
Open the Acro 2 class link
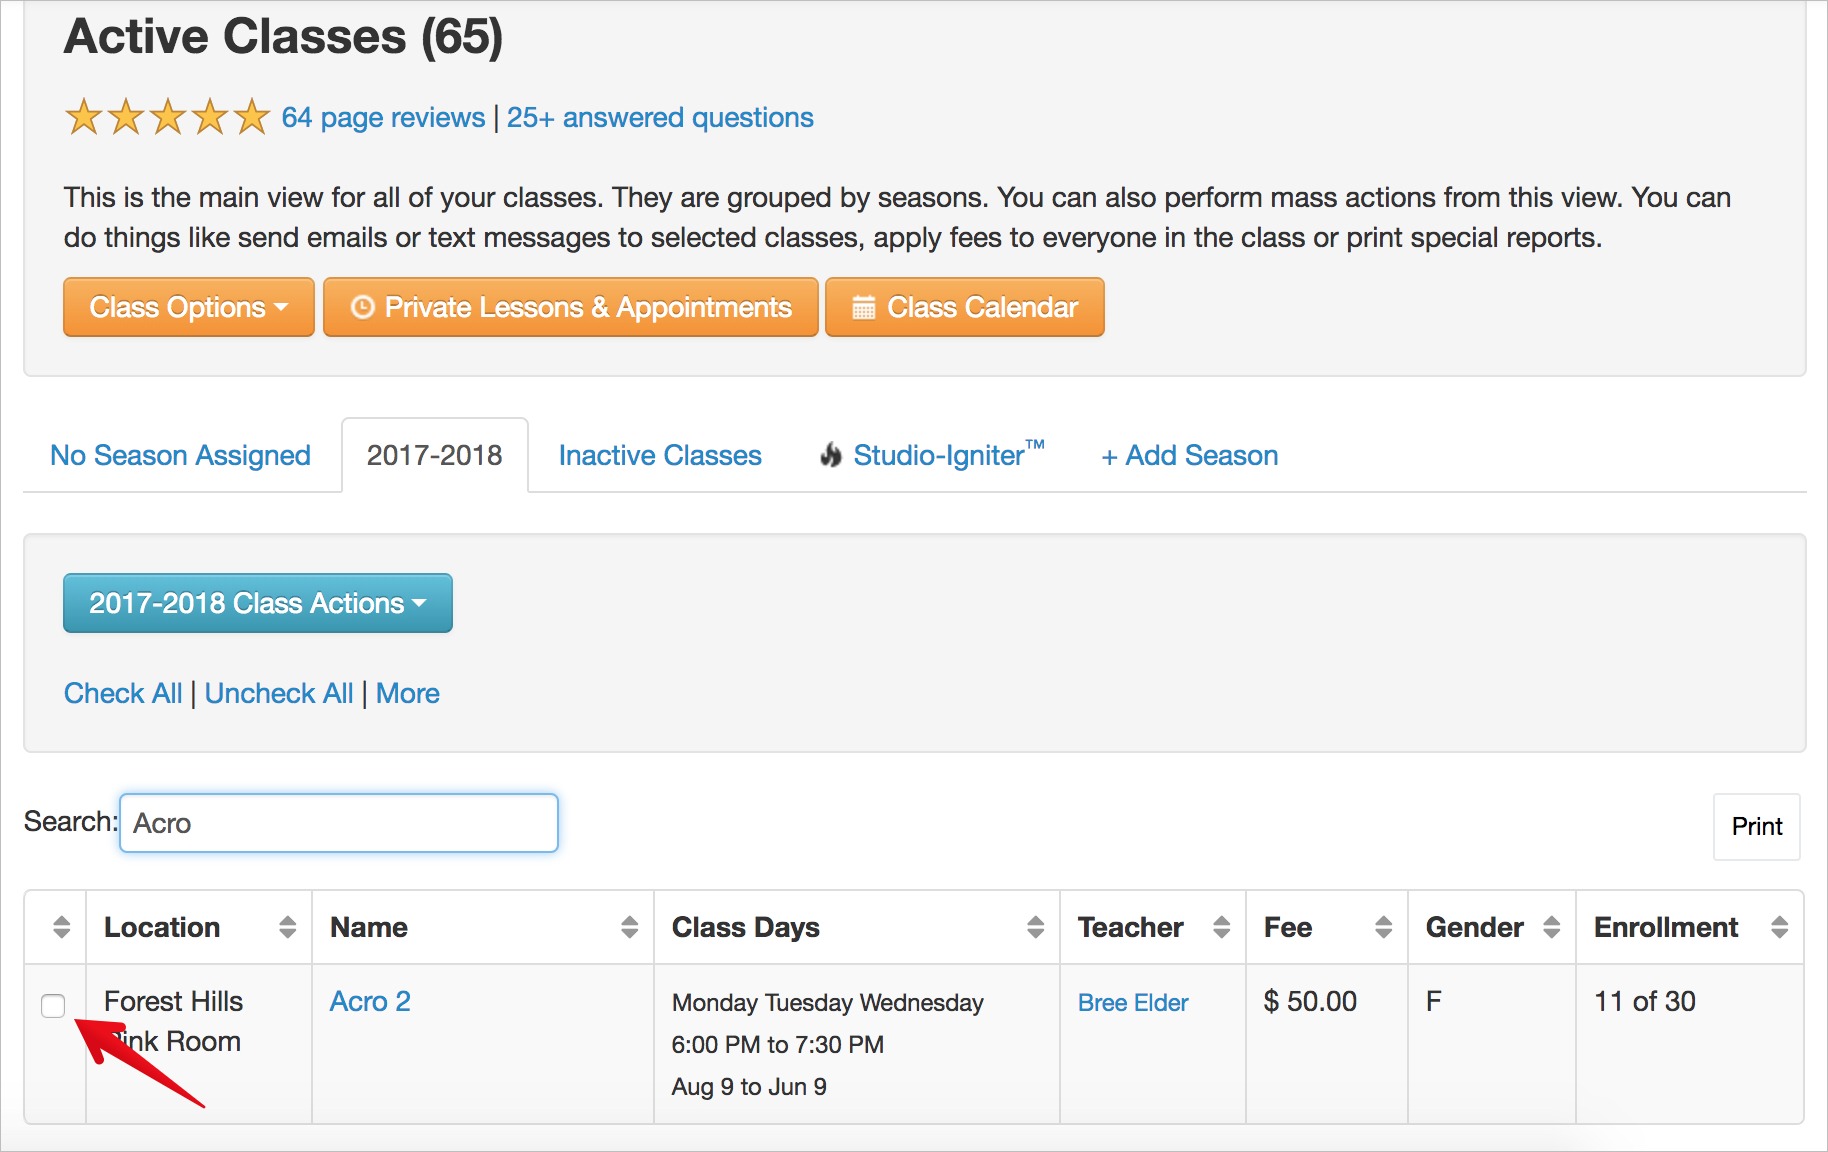370,1002
